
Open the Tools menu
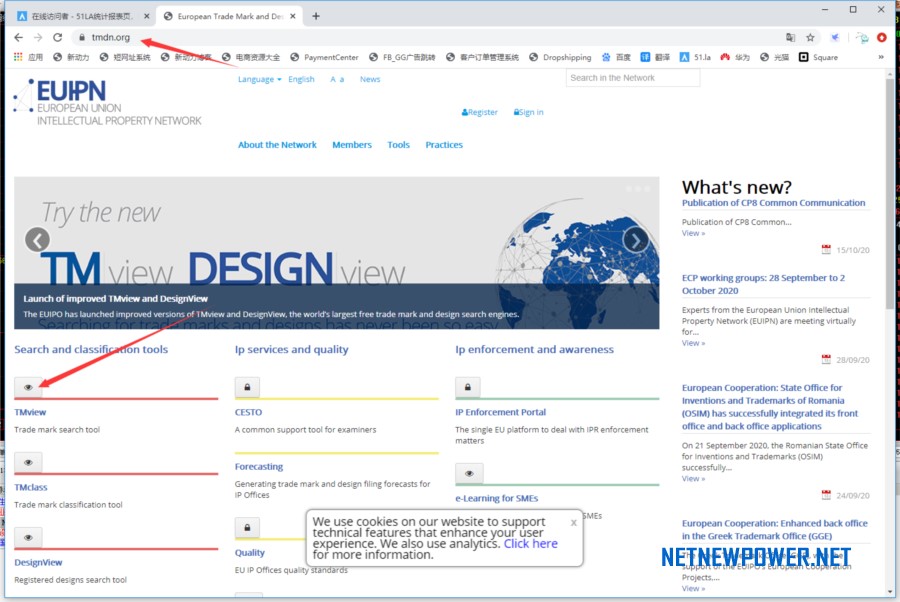point(398,145)
